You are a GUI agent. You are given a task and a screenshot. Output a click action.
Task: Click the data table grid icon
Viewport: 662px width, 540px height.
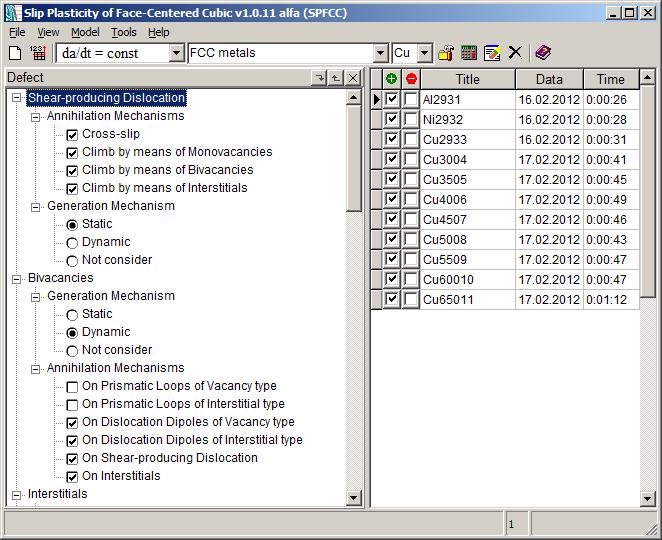coord(469,53)
